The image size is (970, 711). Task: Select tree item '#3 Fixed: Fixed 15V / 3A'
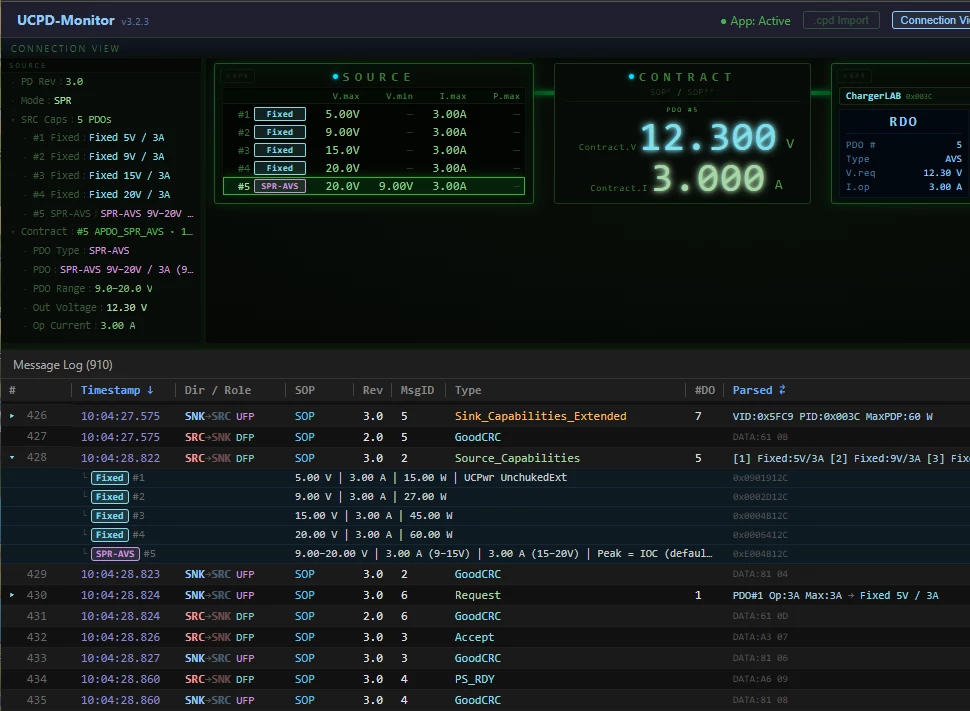pos(101,176)
